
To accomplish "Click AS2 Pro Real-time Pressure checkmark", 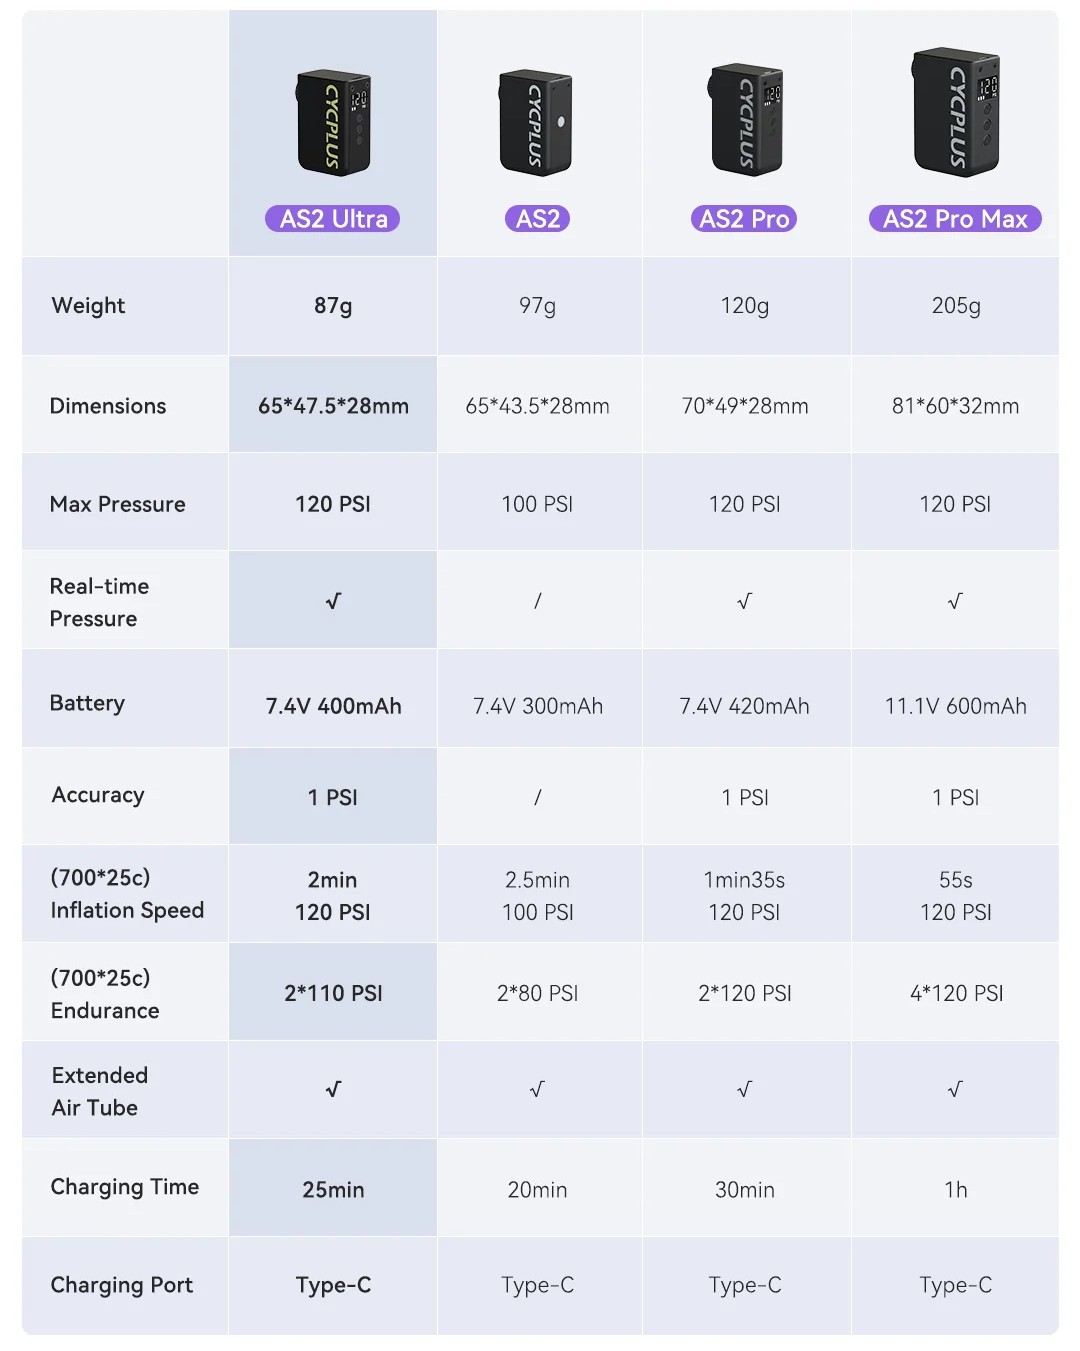I will (744, 601).
